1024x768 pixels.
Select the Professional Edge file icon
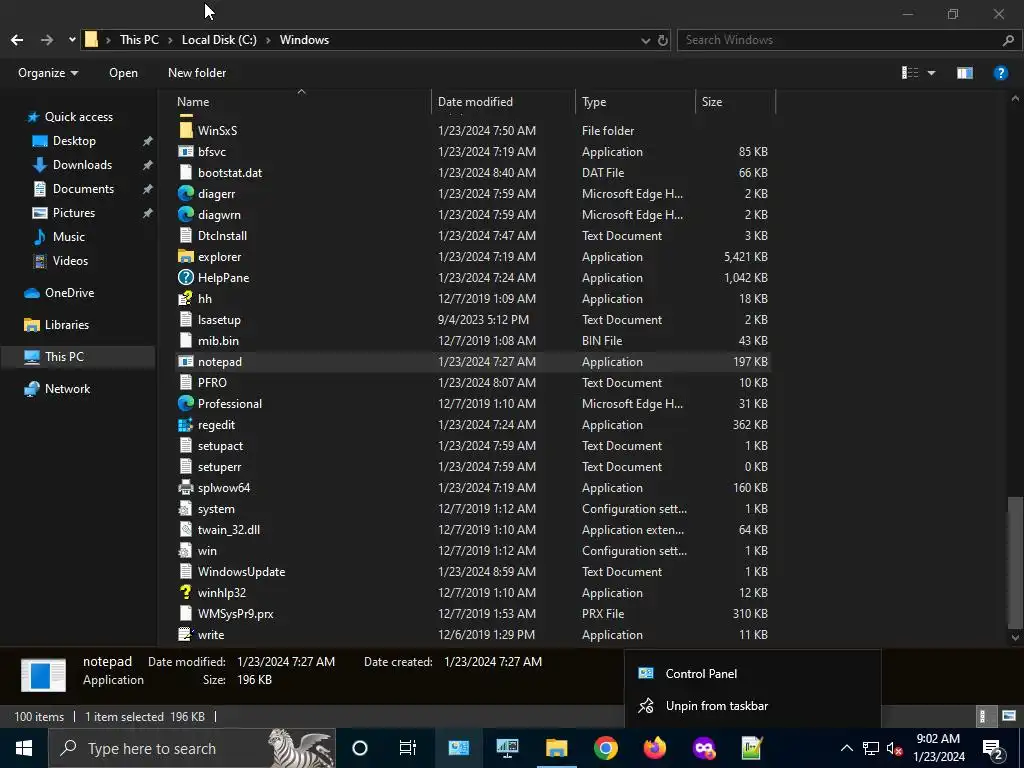[185, 404]
